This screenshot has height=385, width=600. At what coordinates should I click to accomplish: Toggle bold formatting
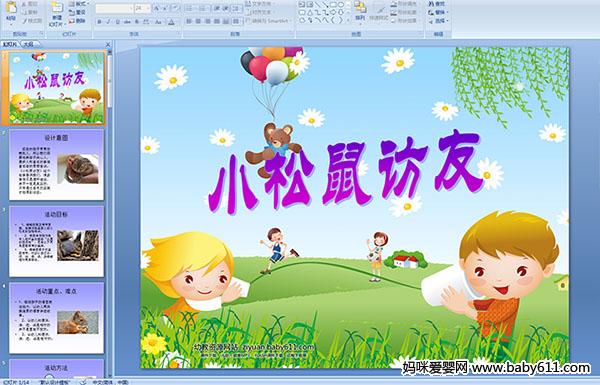(x=99, y=22)
